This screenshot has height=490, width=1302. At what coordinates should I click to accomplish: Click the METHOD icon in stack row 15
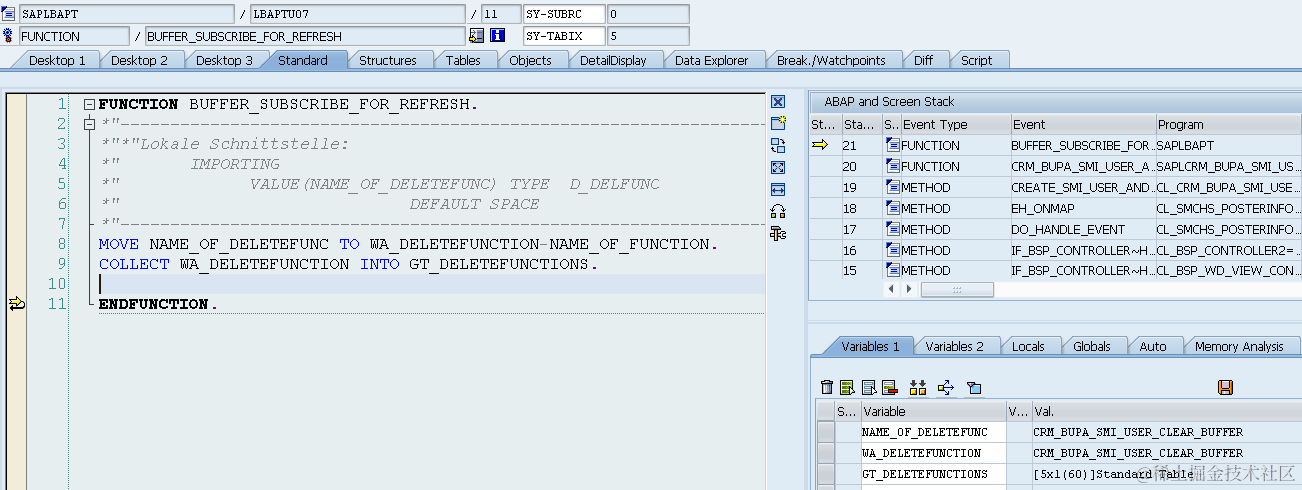click(x=892, y=270)
